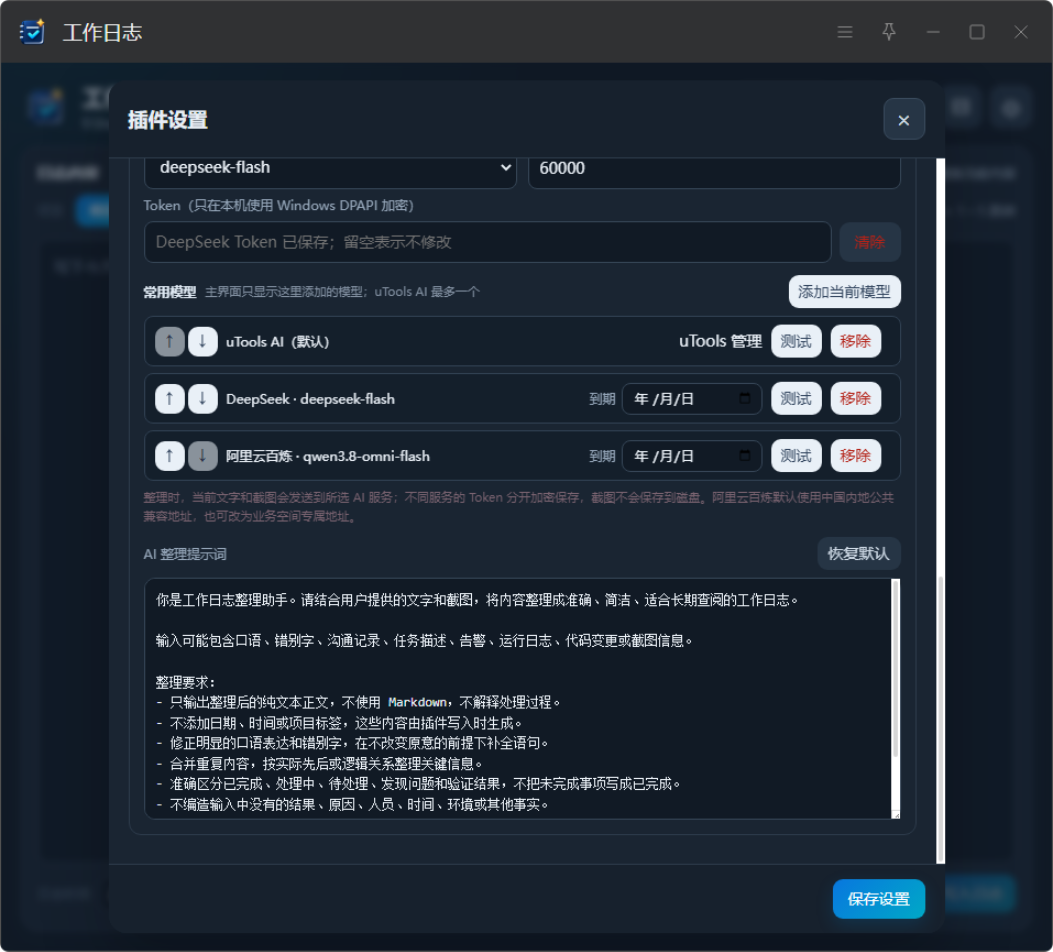The width and height of the screenshot is (1053, 952).
Task: Click the DeepSeek · deepseek-flash model name
Action: tap(310, 399)
